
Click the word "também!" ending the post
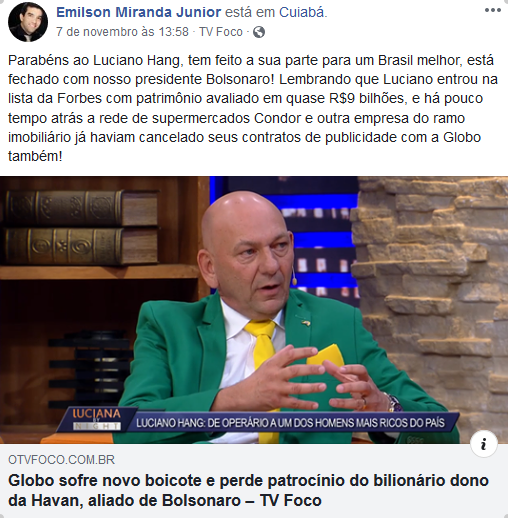tap(35, 156)
